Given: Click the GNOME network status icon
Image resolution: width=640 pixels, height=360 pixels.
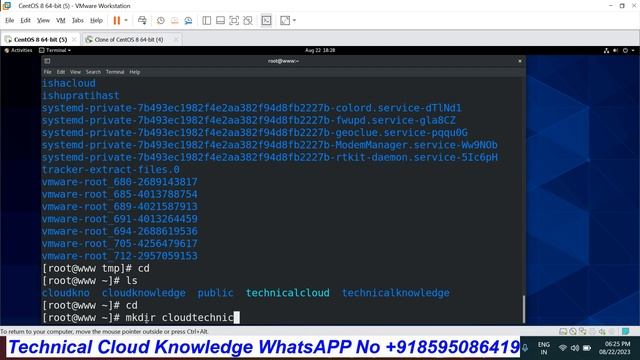Looking at the screenshot, I should 606,50.
